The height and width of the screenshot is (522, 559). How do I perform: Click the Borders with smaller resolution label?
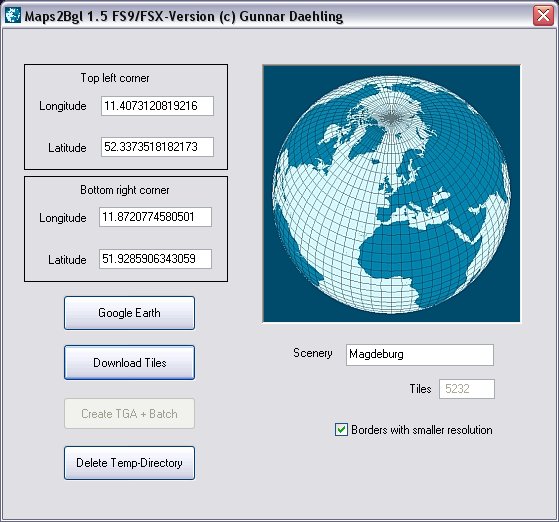(x=422, y=430)
